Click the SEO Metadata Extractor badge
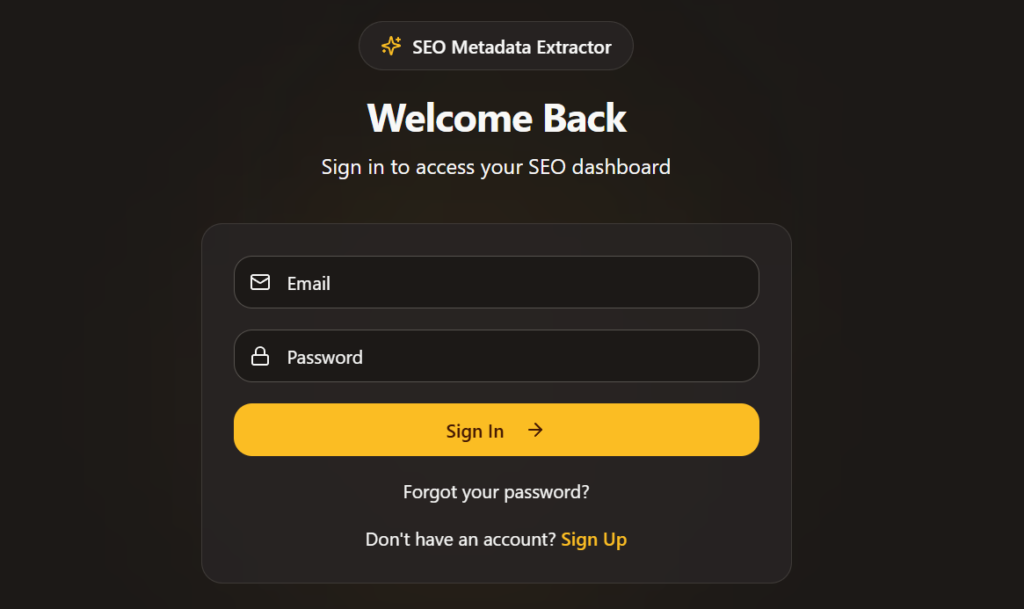 (496, 46)
